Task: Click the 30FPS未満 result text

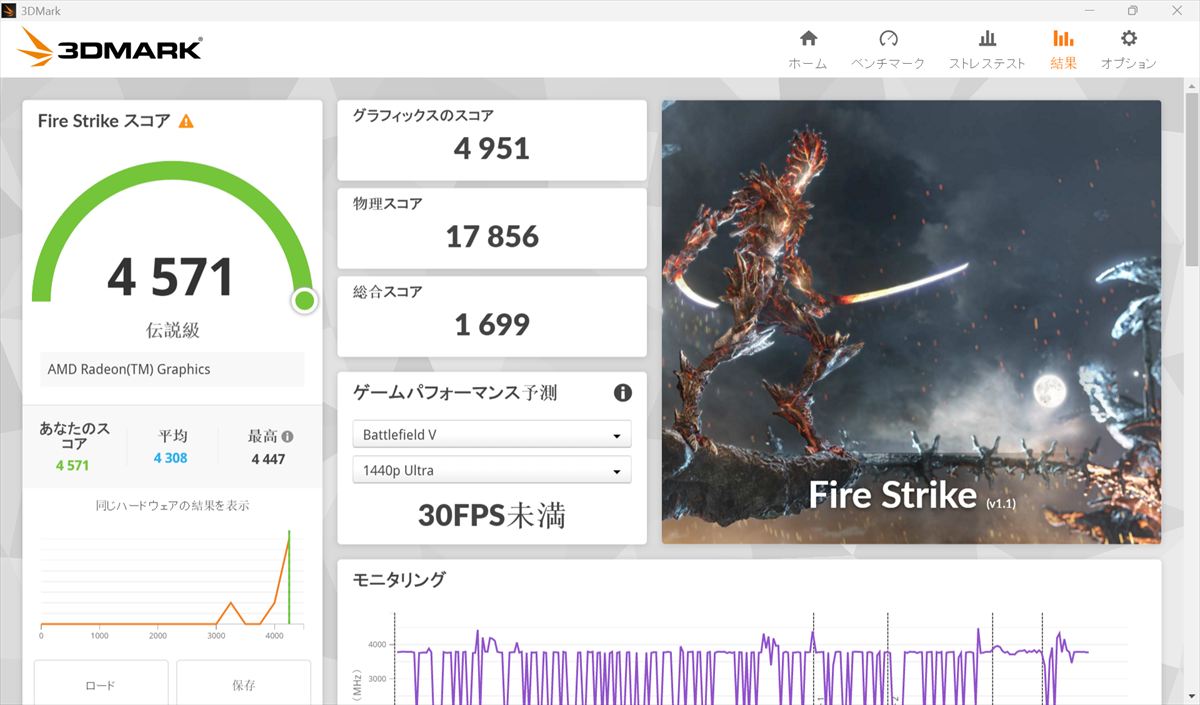Action: tap(491, 516)
